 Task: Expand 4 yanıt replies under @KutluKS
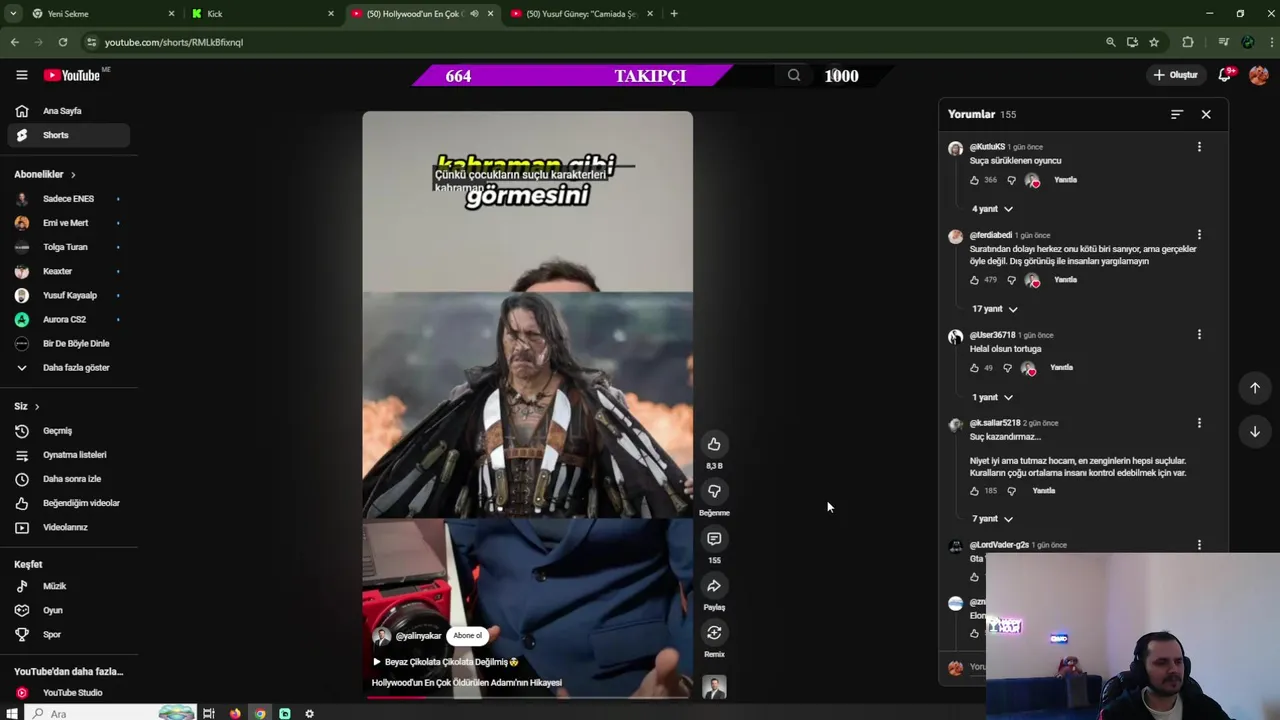[992, 209]
